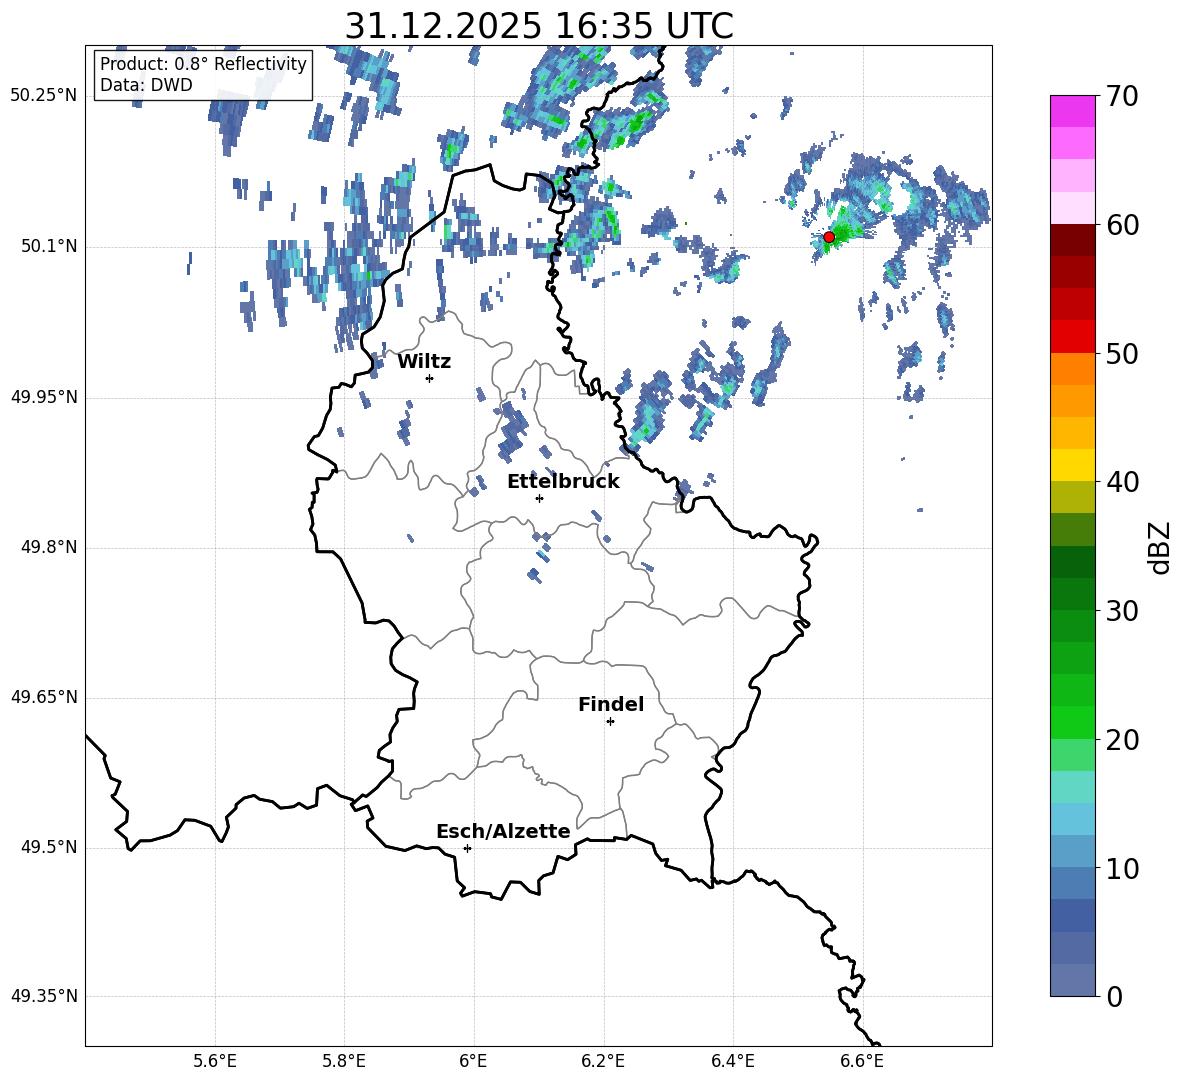Click the dBZ colorbar axis label
The height and width of the screenshot is (1081, 1184).
1161,547
